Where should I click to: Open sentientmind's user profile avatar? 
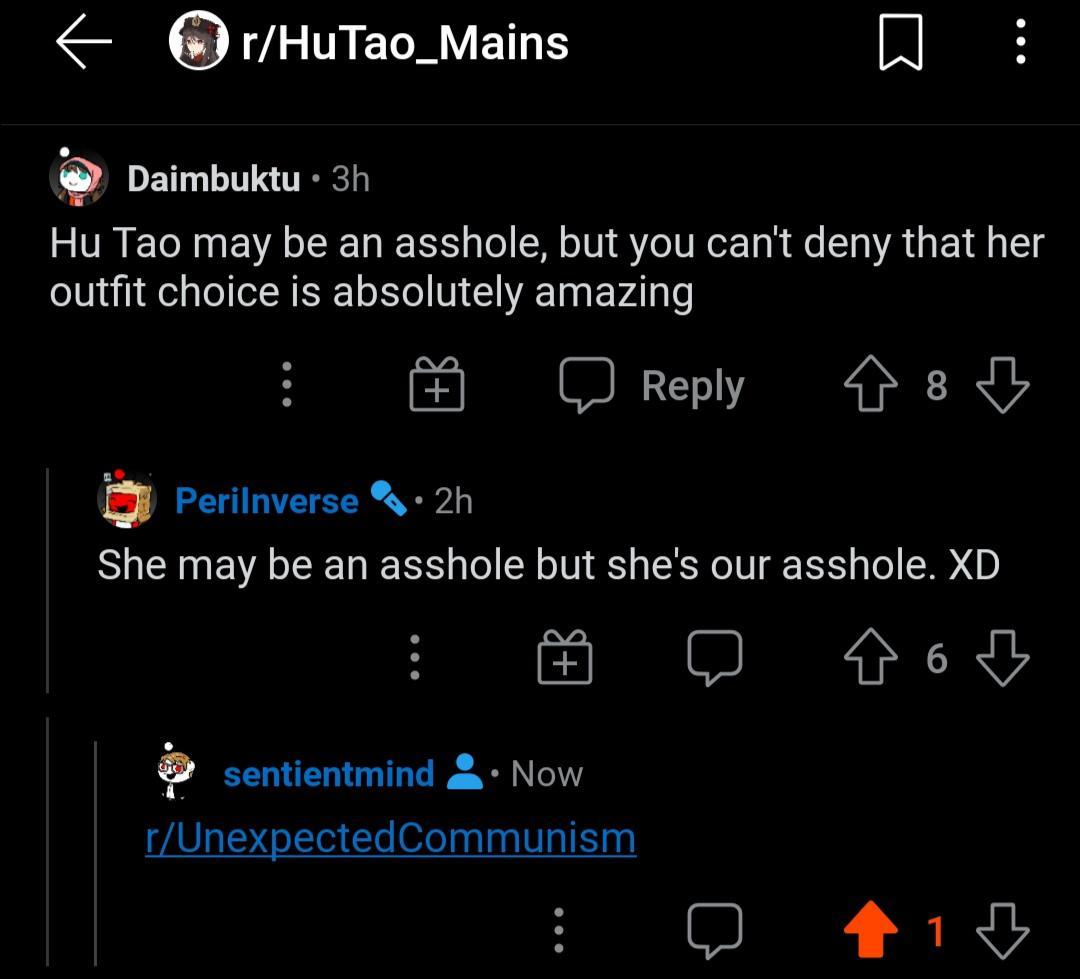click(x=172, y=772)
